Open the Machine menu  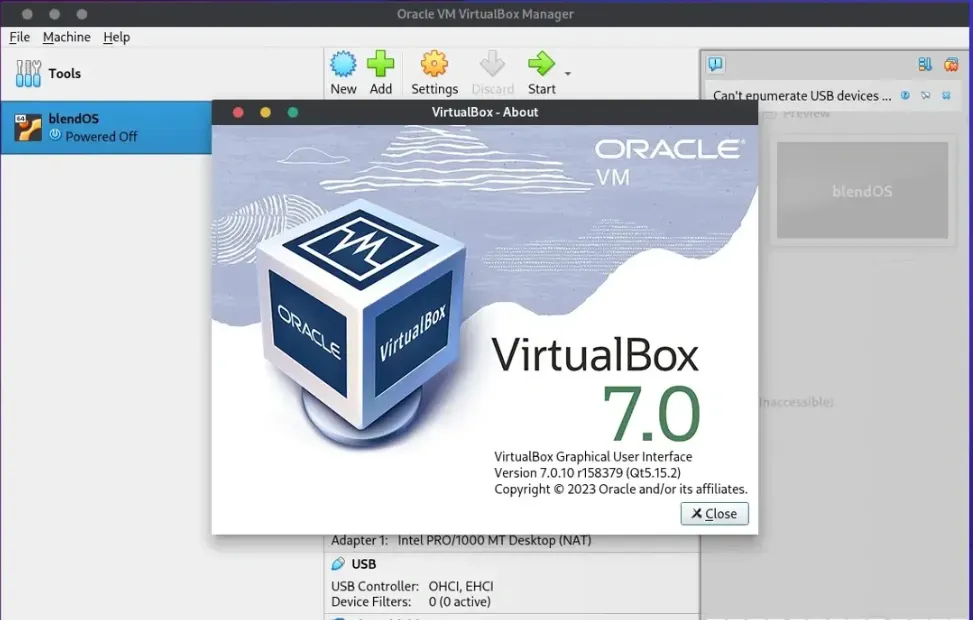pyautogui.click(x=66, y=37)
